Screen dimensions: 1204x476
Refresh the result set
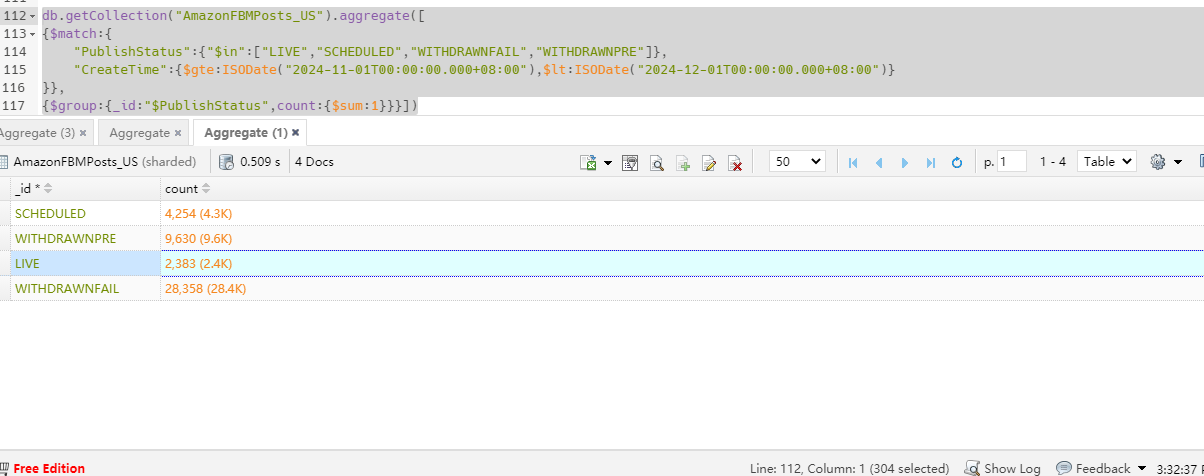pyautogui.click(x=956, y=162)
